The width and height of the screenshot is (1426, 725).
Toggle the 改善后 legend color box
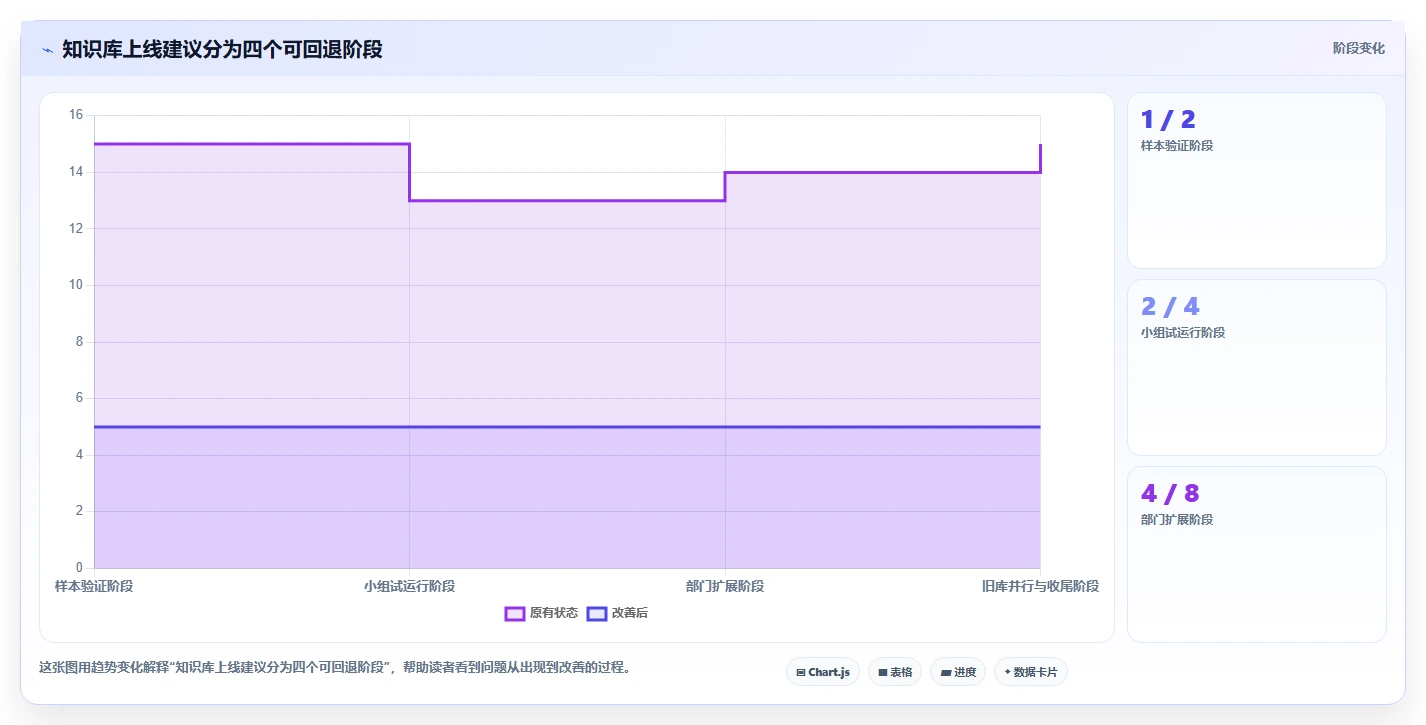(x=597, y=613)
